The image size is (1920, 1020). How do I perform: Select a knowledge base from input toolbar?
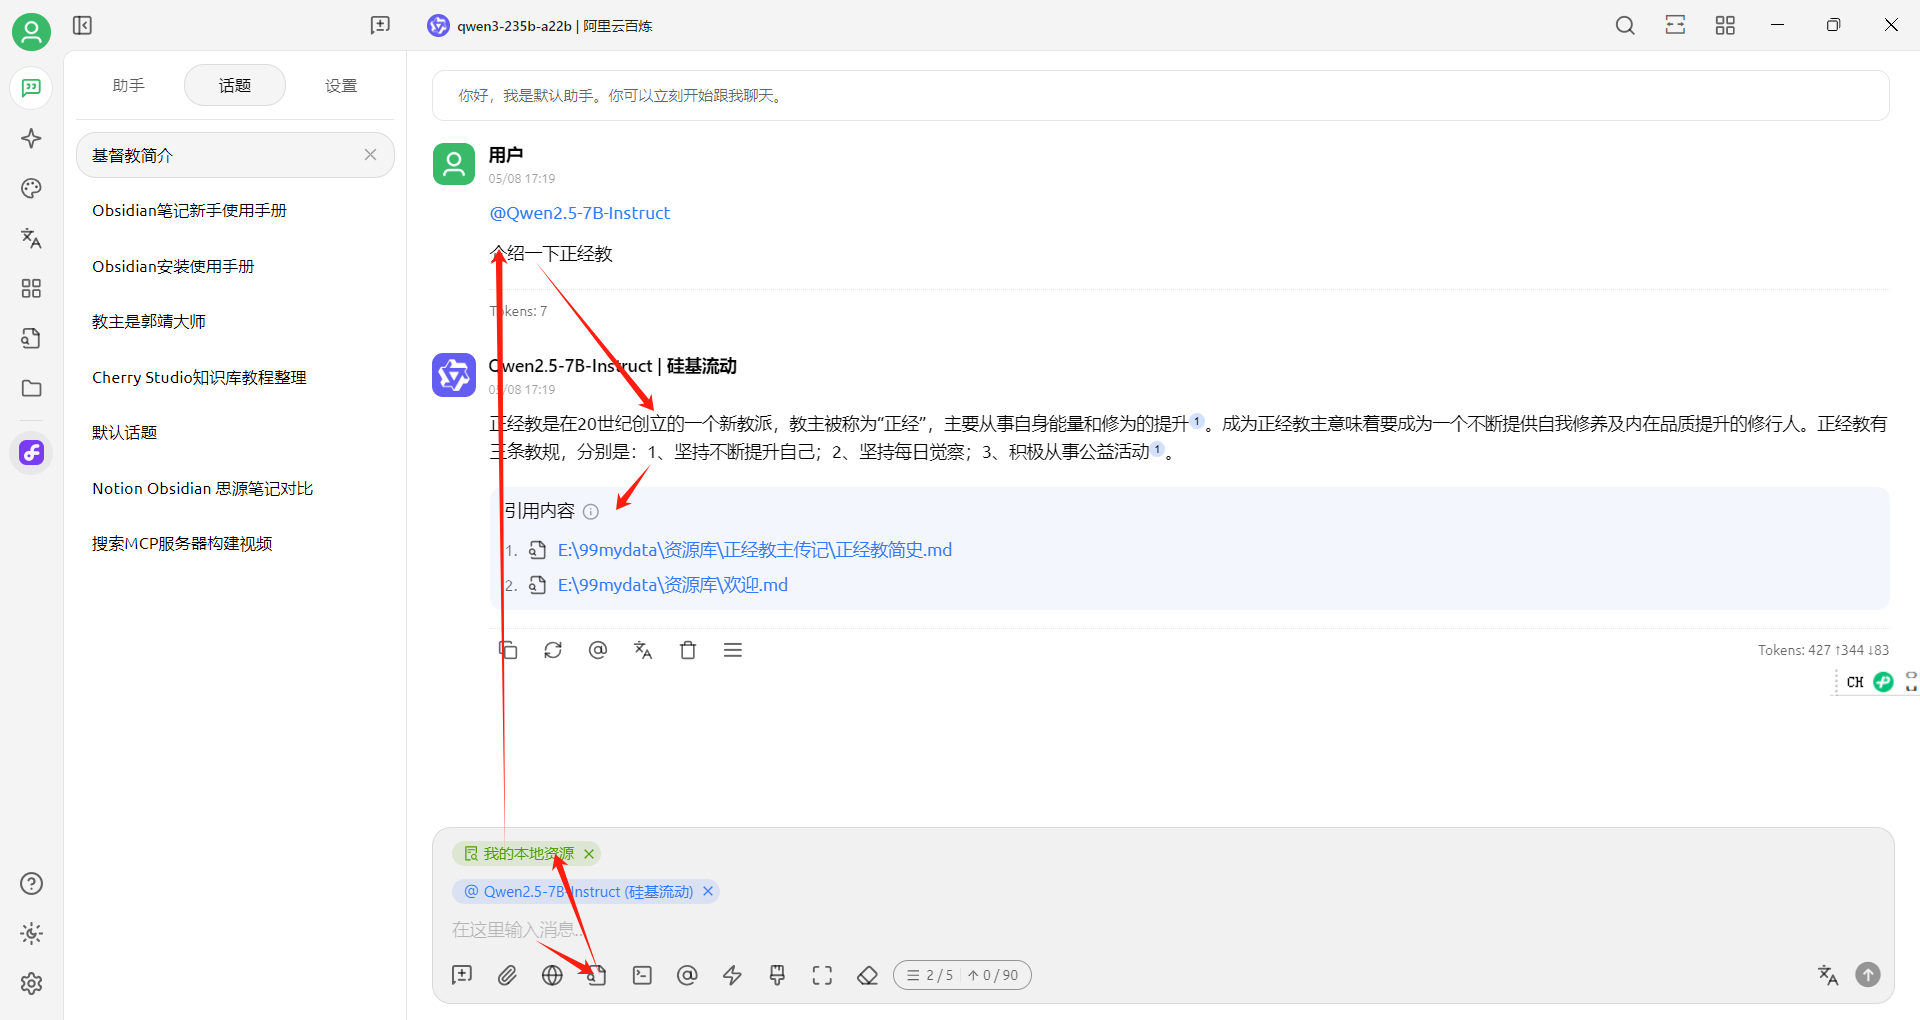(597, 975)
